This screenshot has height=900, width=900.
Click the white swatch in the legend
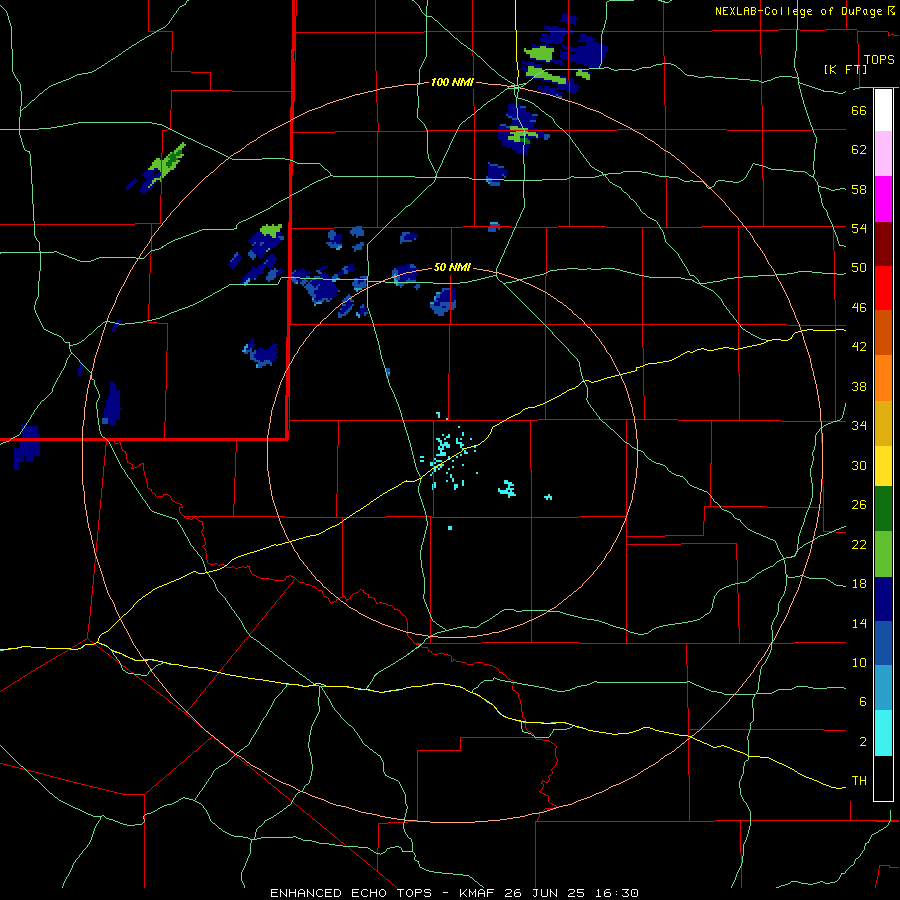point(883,110)
